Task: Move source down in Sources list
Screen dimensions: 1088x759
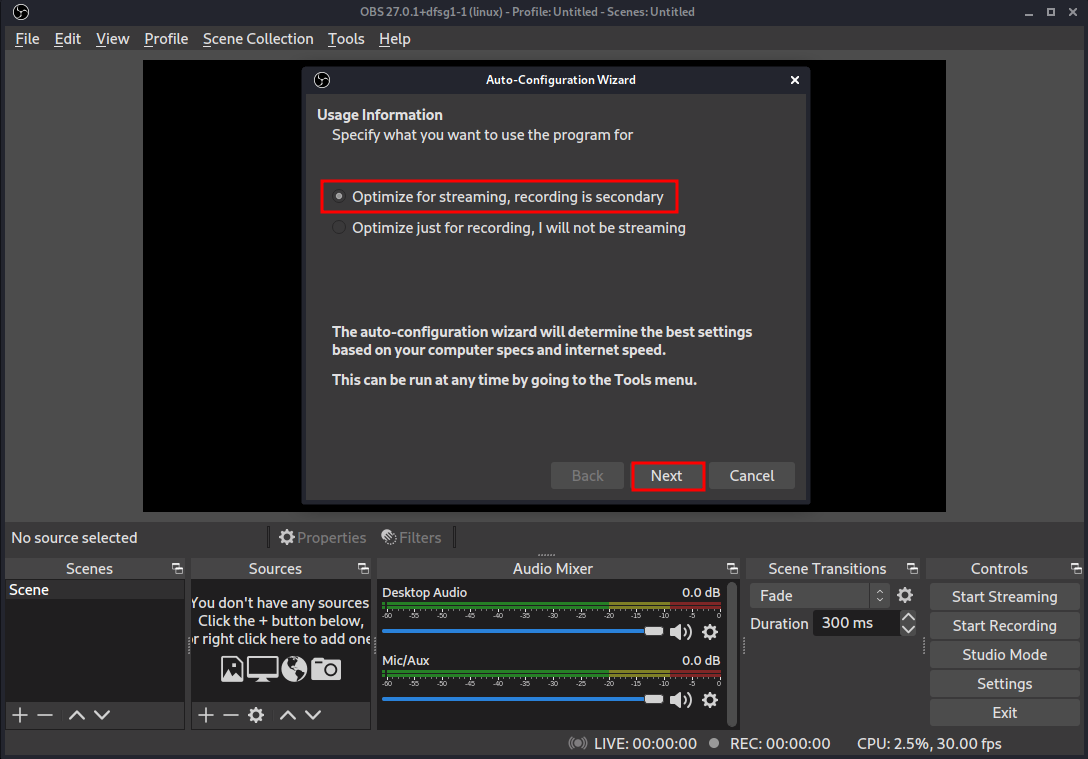Action: pyautogui.click(x=313, y=715)
